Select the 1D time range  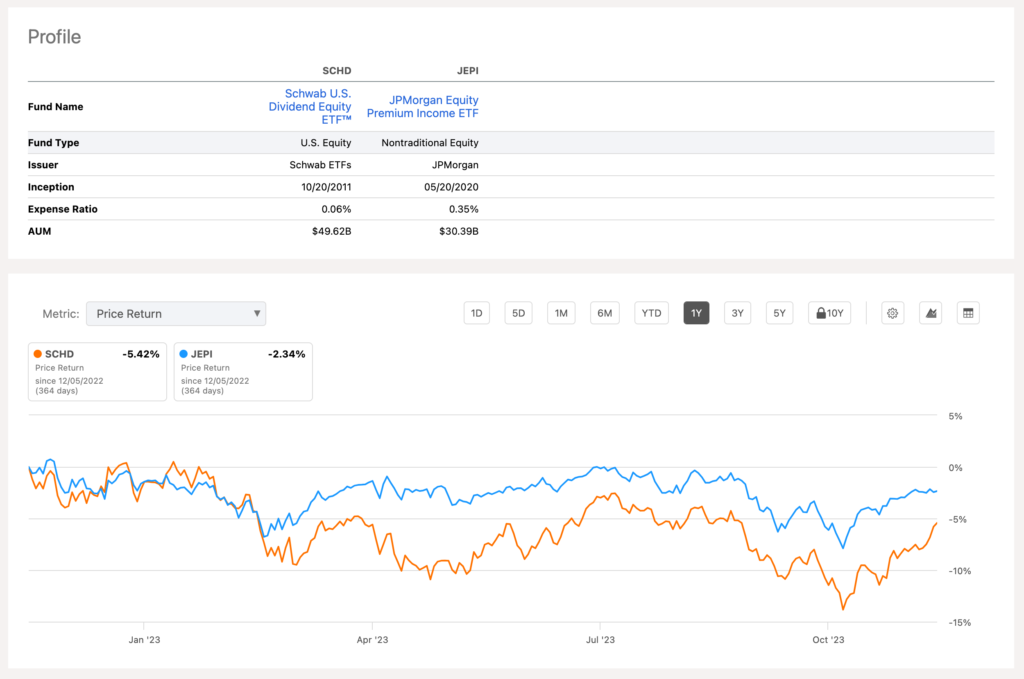pyautogui.click(x=477, y=313)
